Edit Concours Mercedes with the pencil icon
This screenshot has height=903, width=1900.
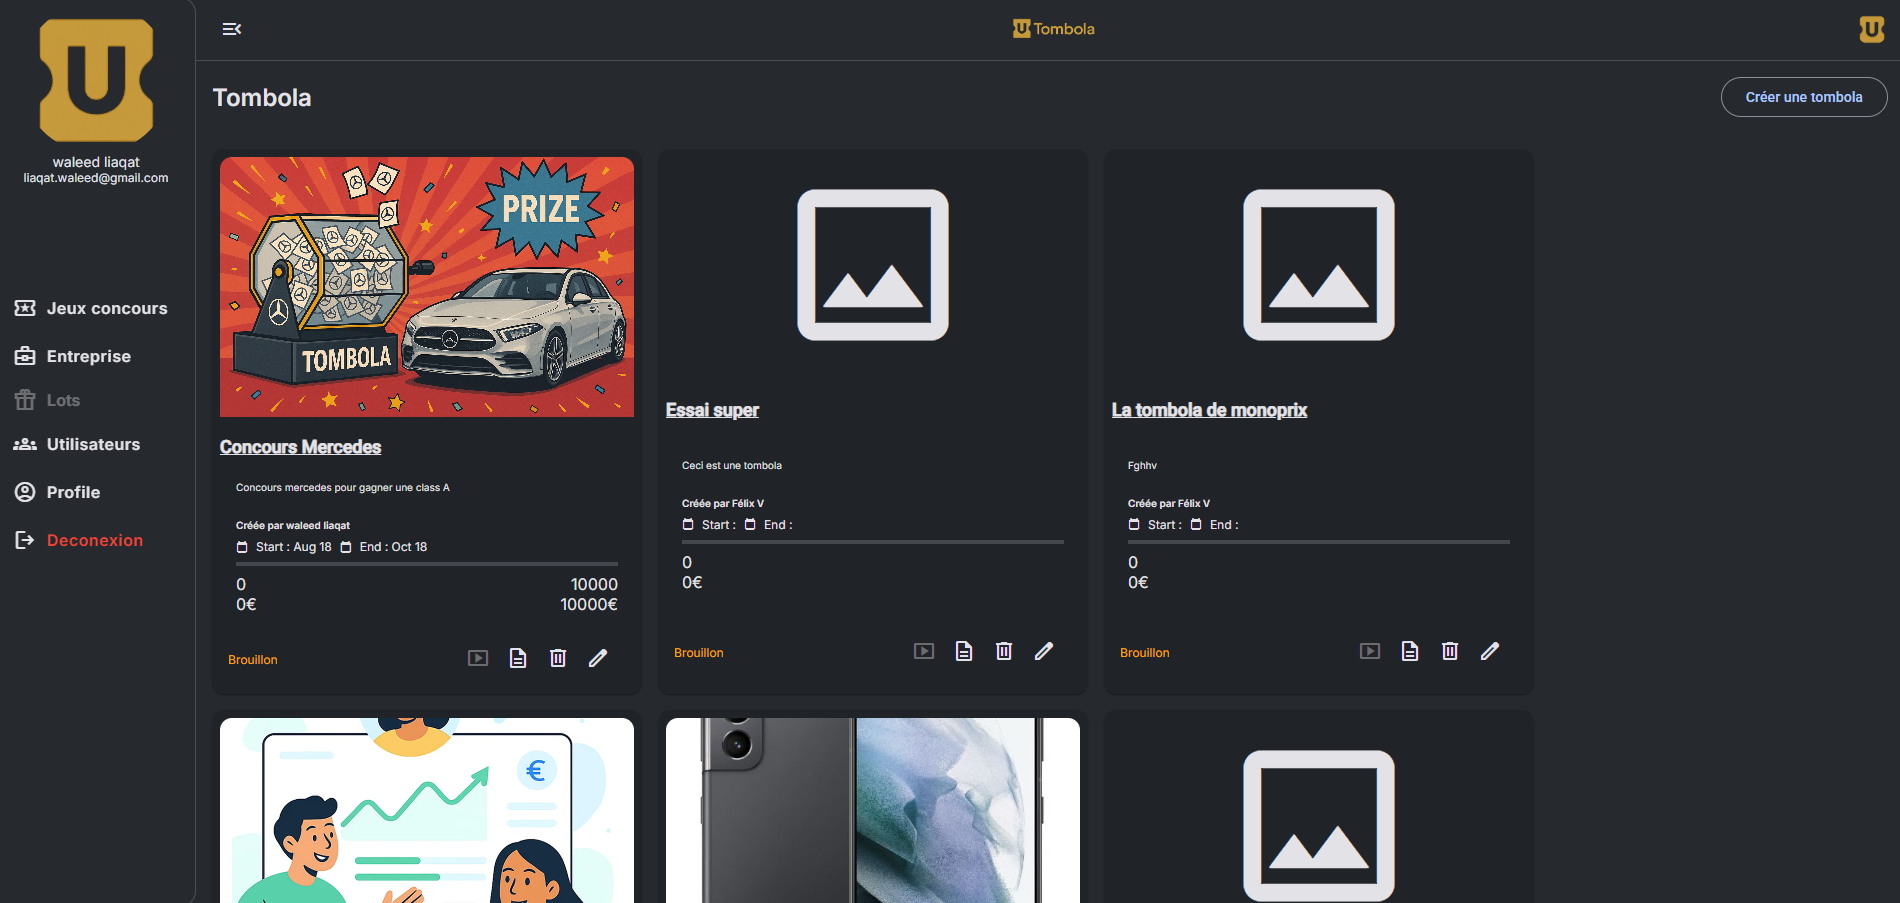click(598, 658)
